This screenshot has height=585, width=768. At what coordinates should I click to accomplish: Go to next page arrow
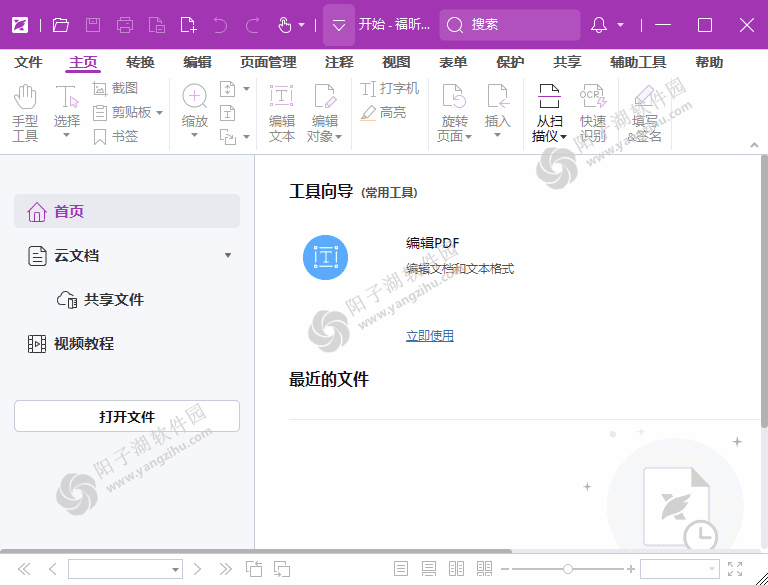pos(197,569)
